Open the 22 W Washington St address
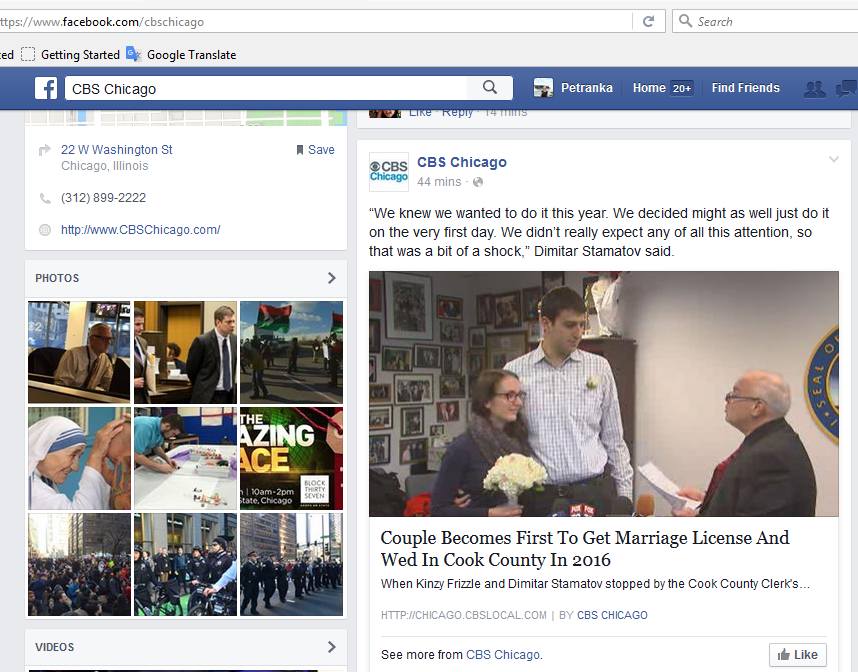Image resolution: width=858 pixels, height=672 pixels. pos(116,150)
